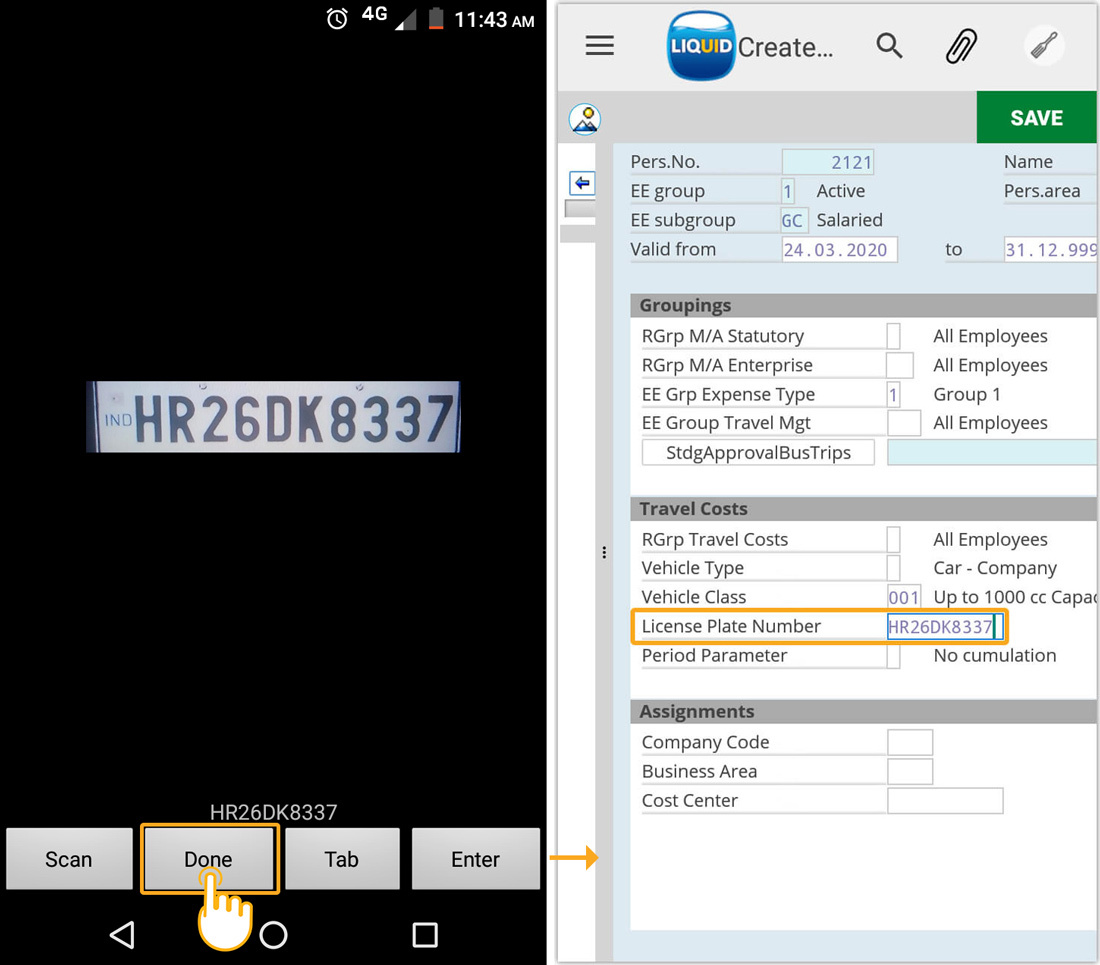The image size is (1100, 965).
Task: Click the three-dot side handle
Action: coord(604,552)
